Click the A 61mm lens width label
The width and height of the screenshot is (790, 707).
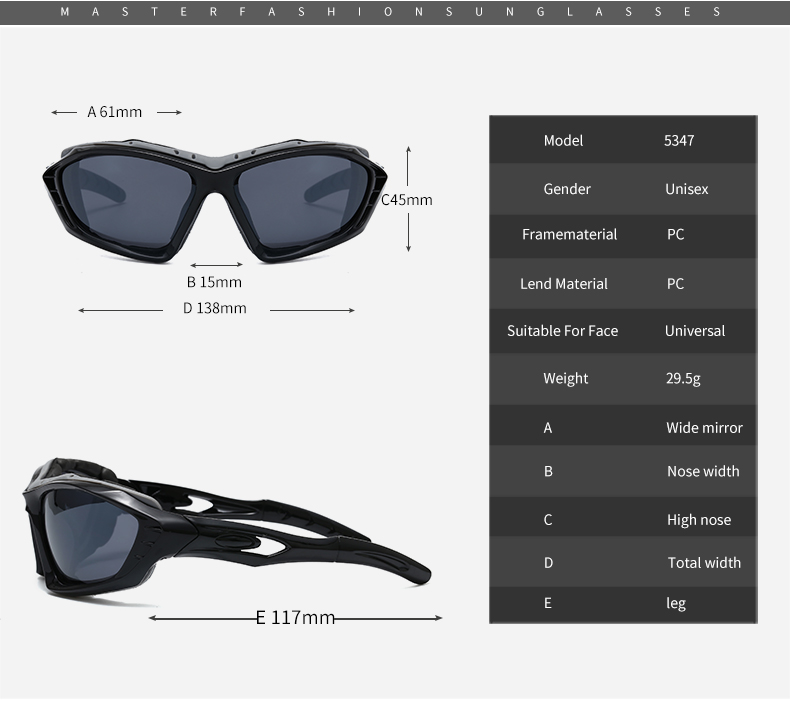115,112
